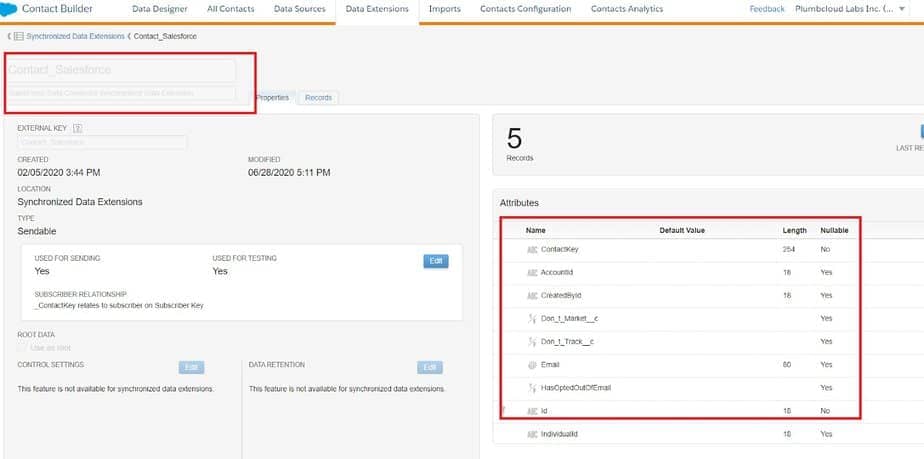Click the text type icon for IndividualId
The image size is (924, 459).
pos(532,434)
